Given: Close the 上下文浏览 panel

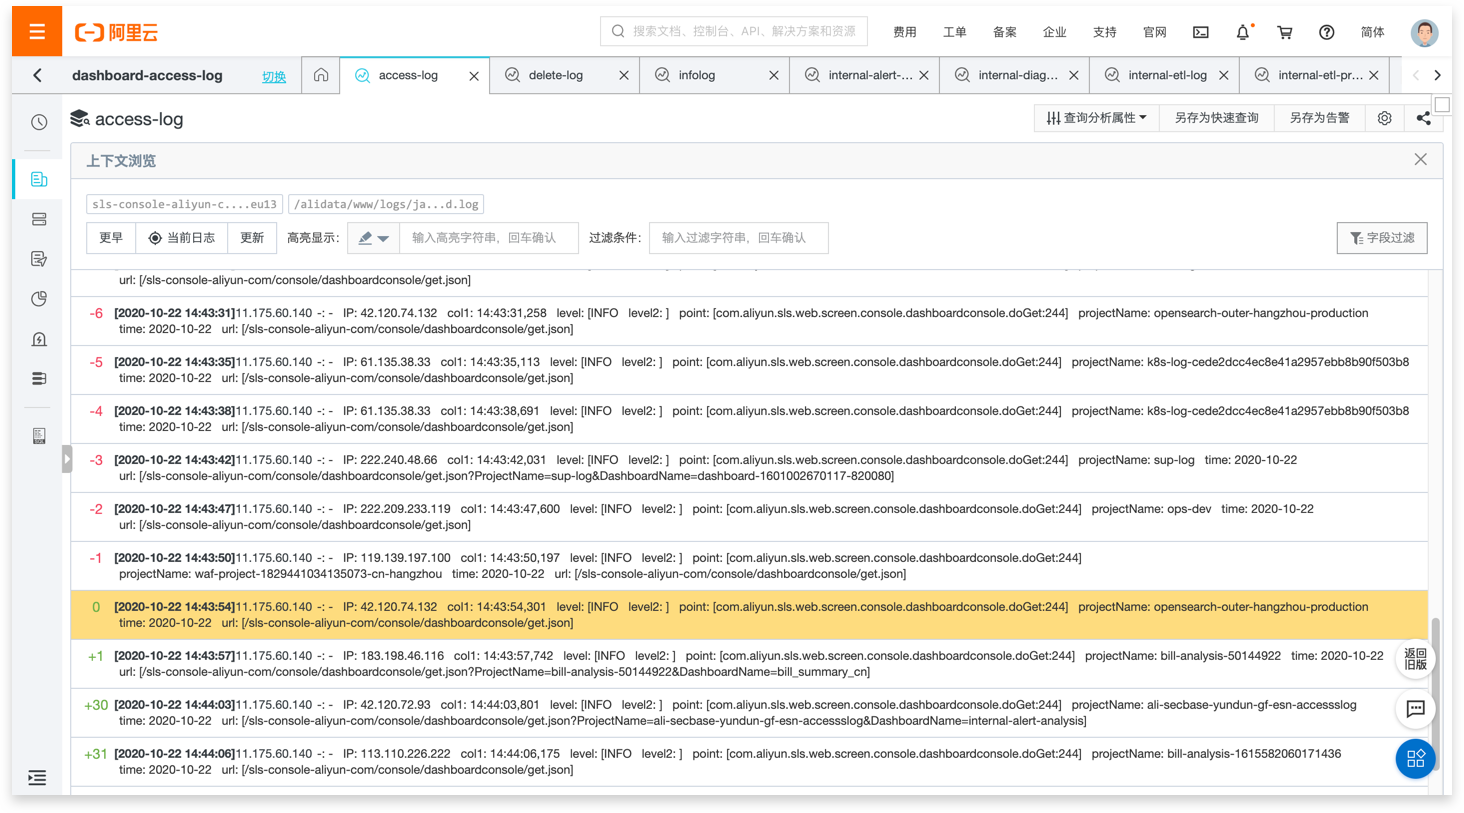Looking at the screenshot, I should coord(1420,160).
